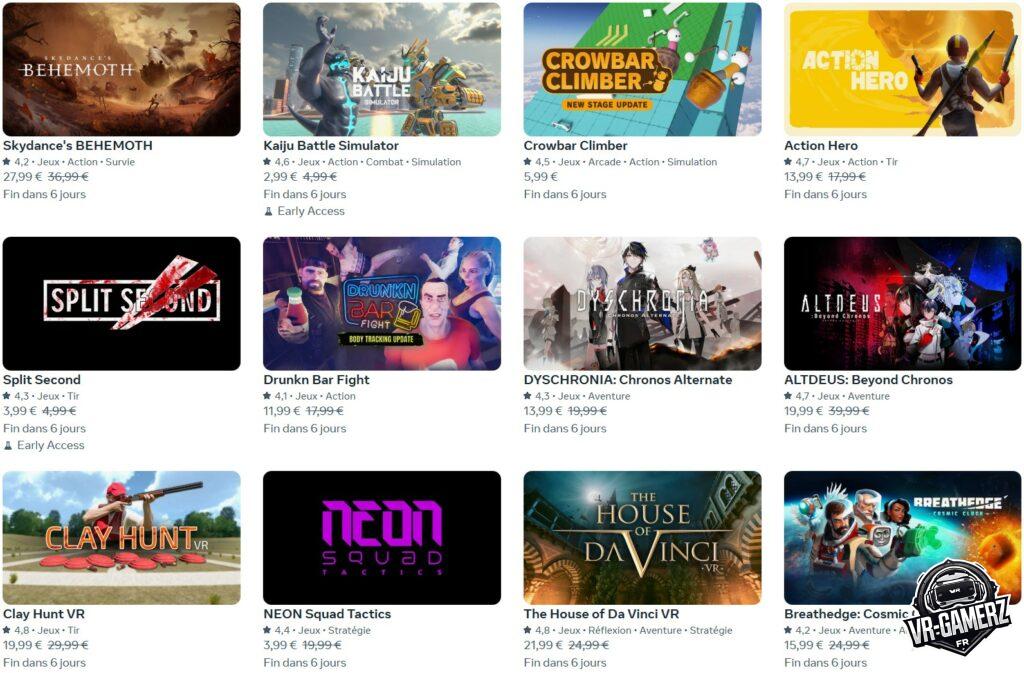Click the NEON Squad Tactics title link
Image resolution: width=1024 pixels, height=673 pixels.
point(327,614)
